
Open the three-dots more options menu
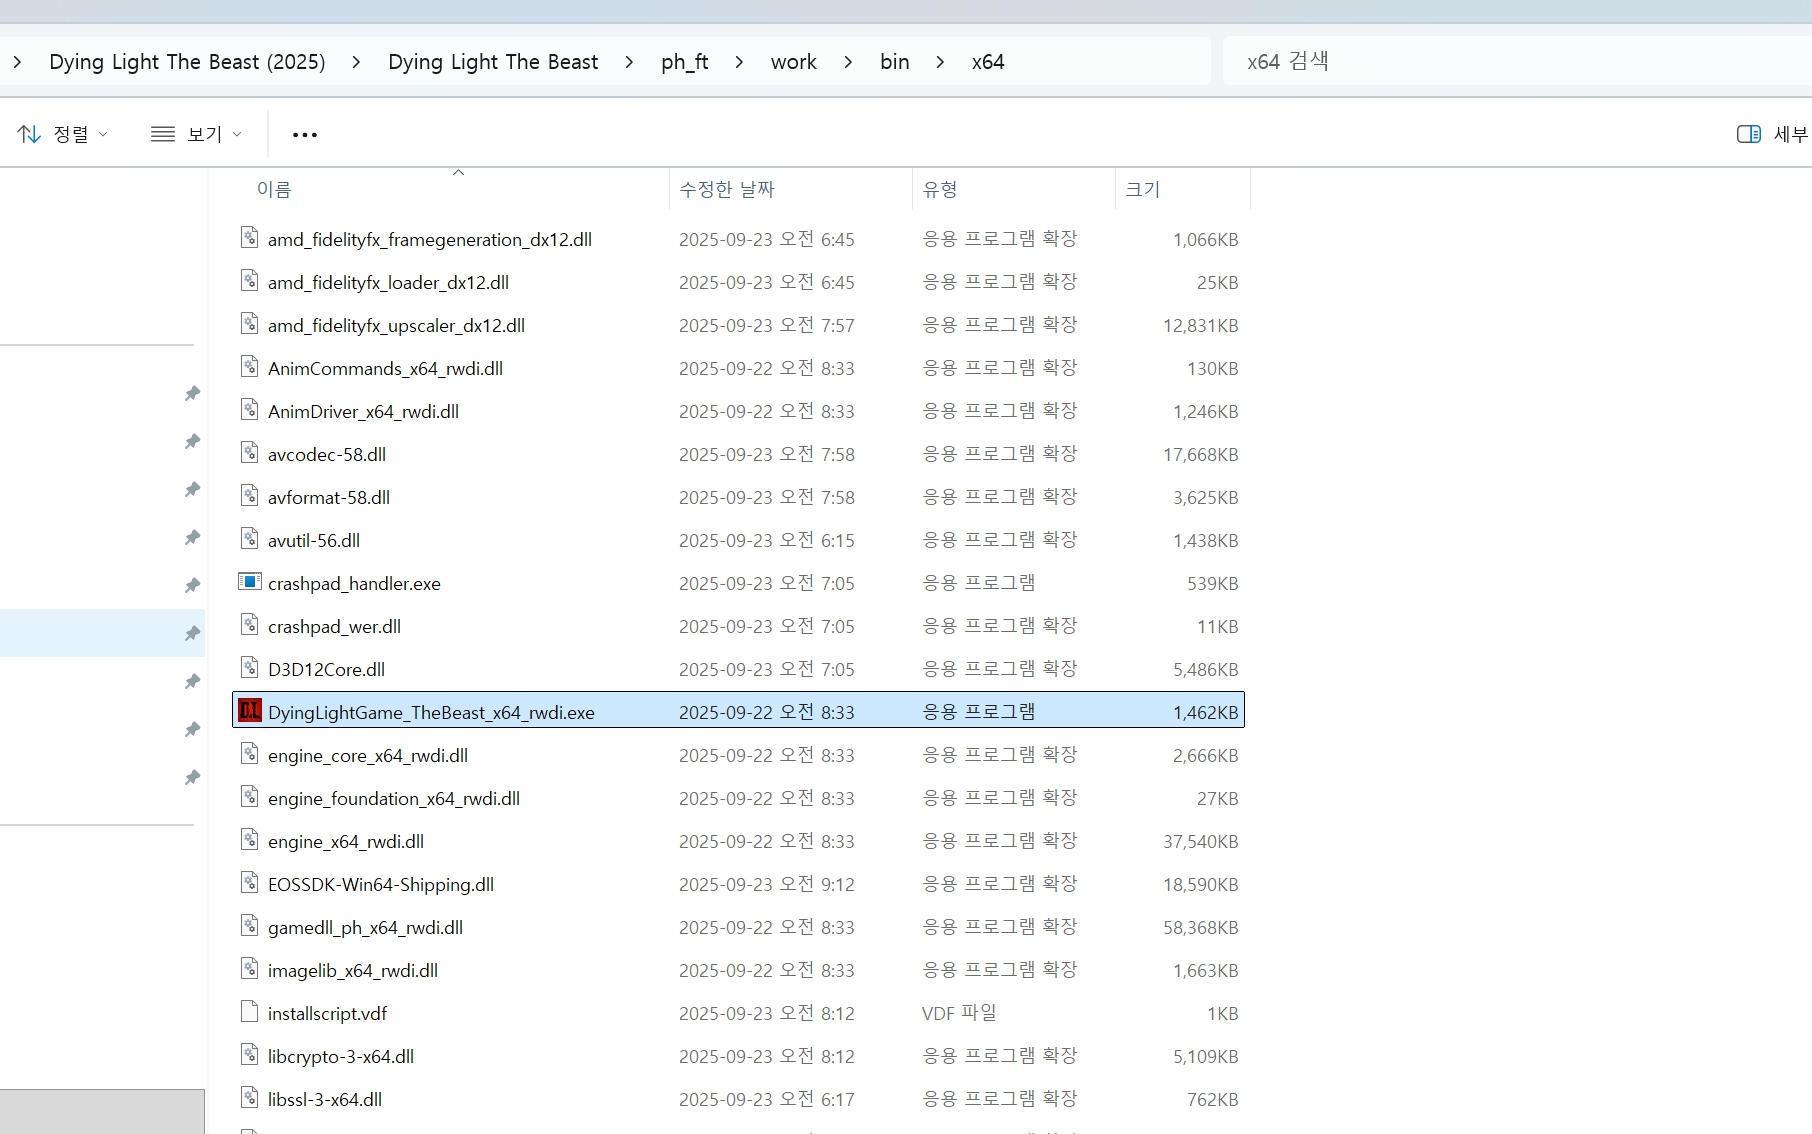click(x=305, y=134)
